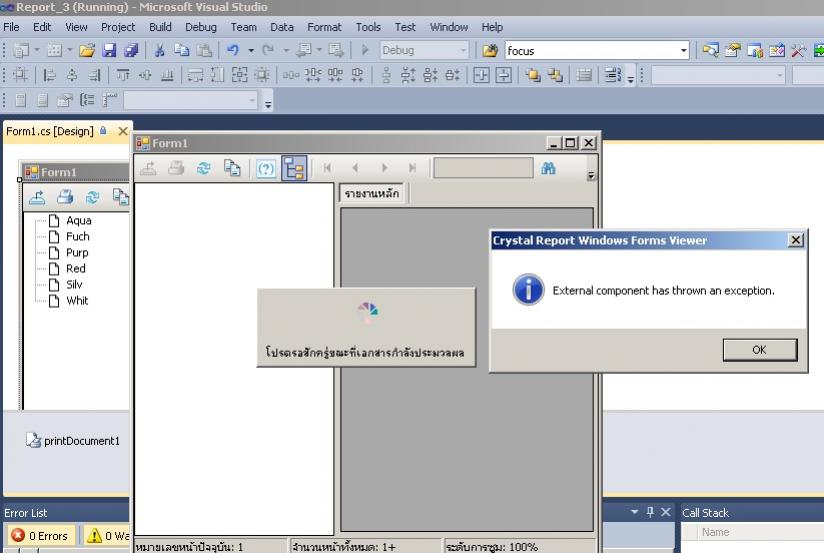Click the Toolbox wrench icon

(x=798, y=50)
